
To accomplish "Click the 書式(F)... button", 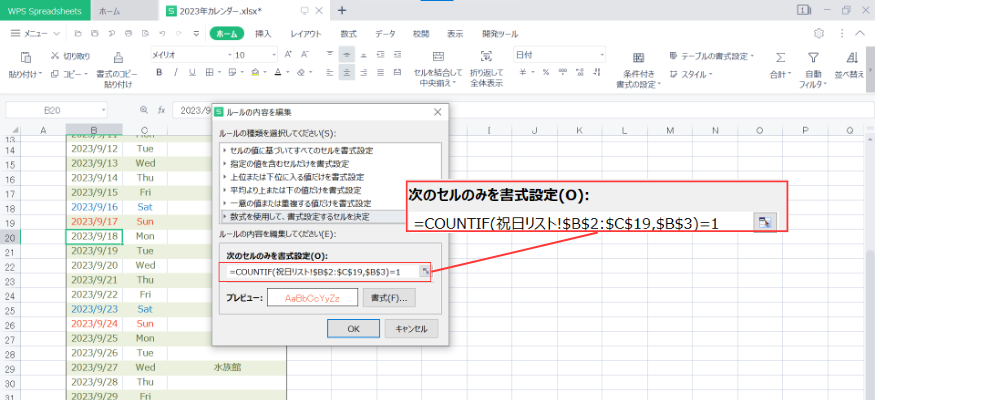I will (x=389, y=298).
